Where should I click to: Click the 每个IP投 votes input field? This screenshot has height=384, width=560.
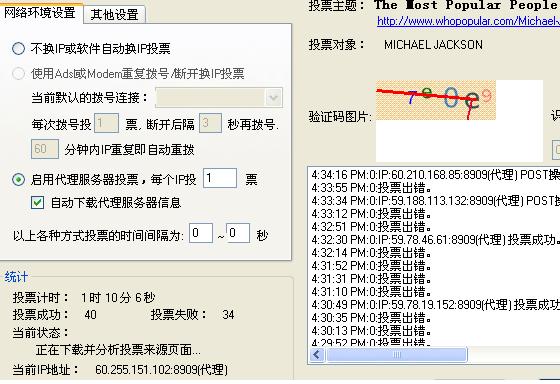(220, 178)
